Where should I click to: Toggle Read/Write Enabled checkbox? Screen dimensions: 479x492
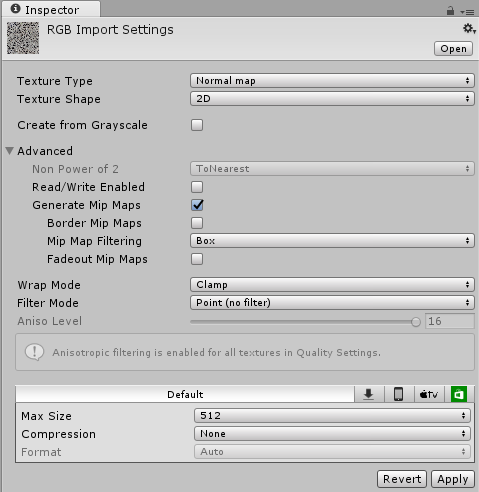coord(197,187)
